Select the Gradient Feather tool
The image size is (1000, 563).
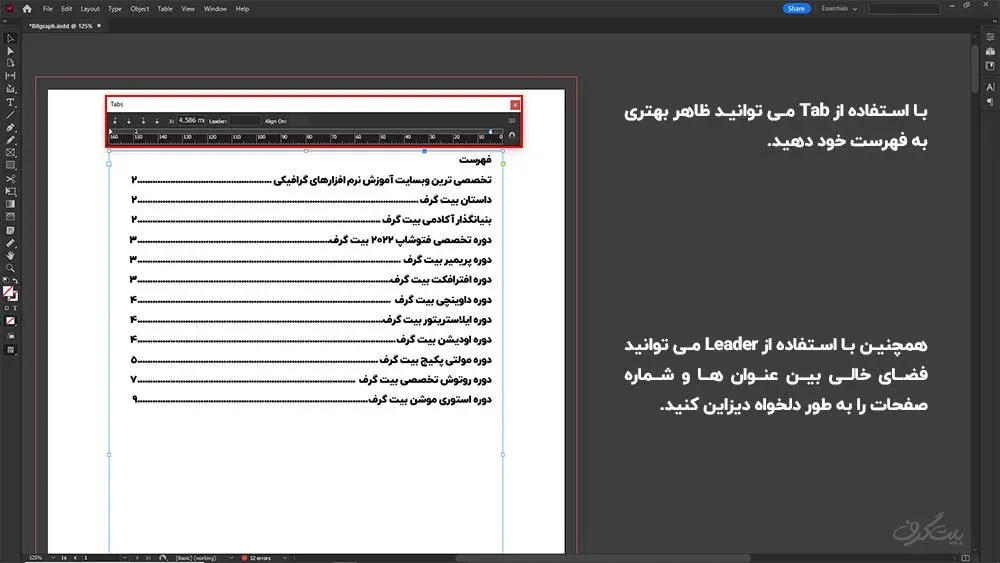pyautogui.click(x=10, y=217)
